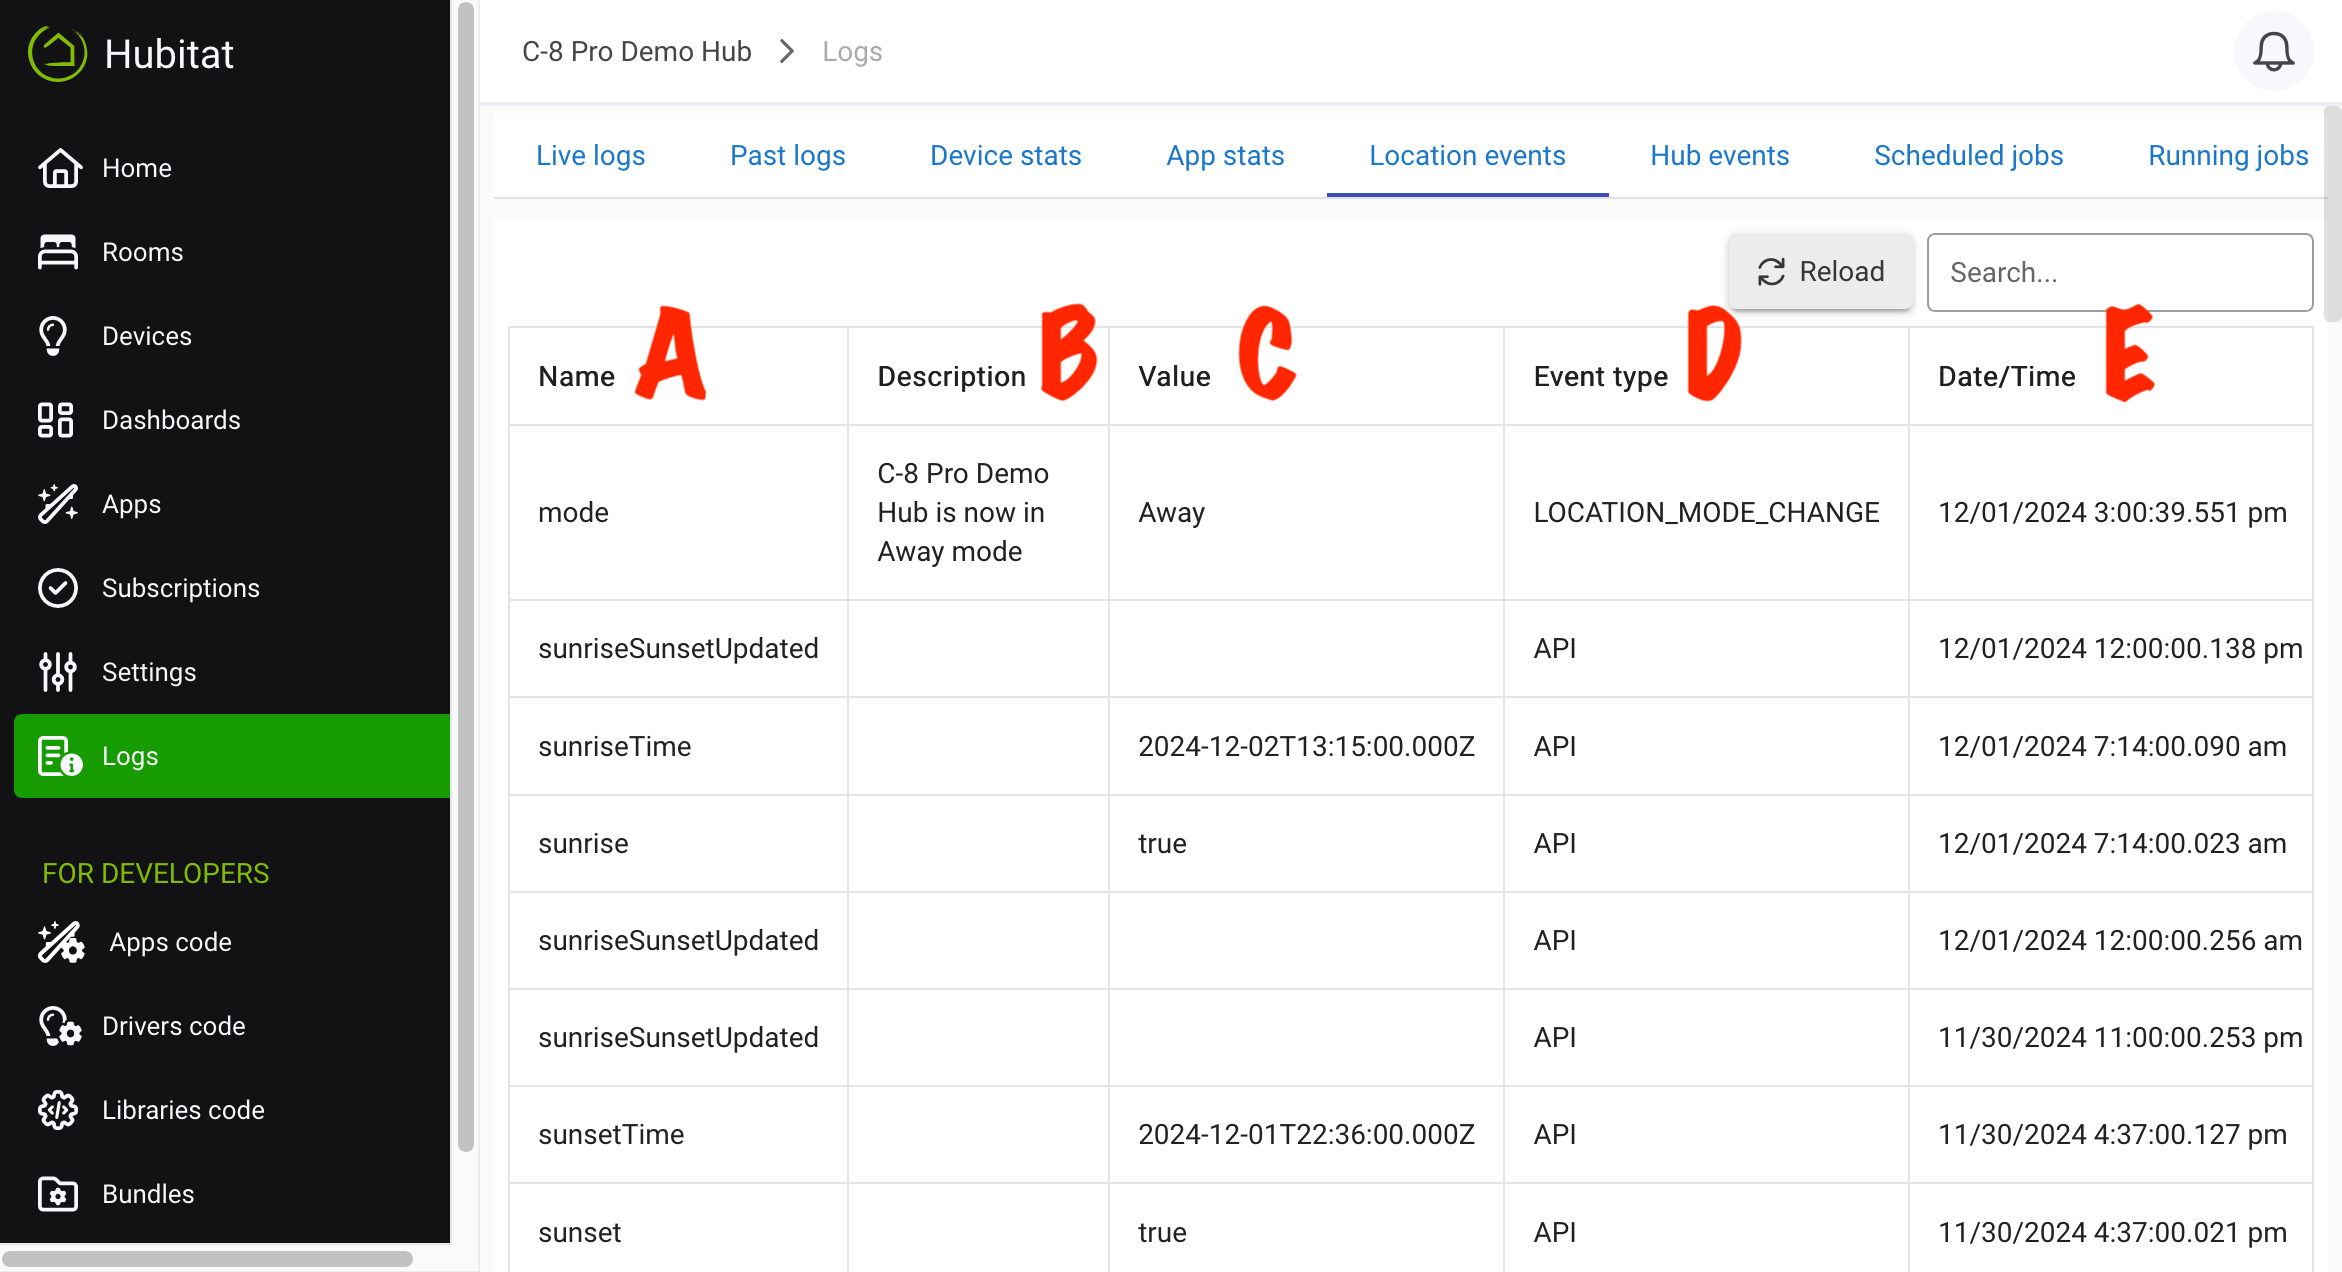Navigate to Past logs tab
The width and height of the screenshot is (2342, 1272).
click(x=788, y=155)
